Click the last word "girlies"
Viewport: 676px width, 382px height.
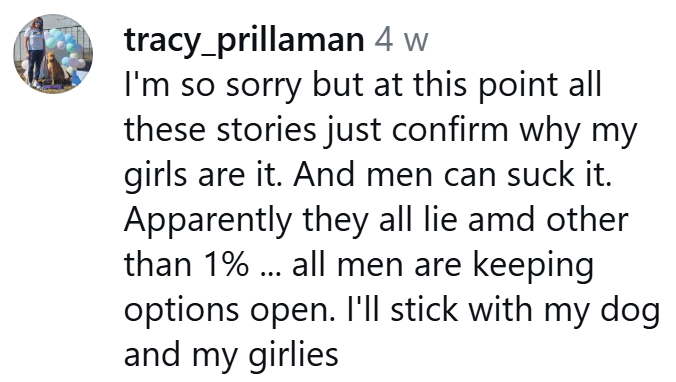294,356
